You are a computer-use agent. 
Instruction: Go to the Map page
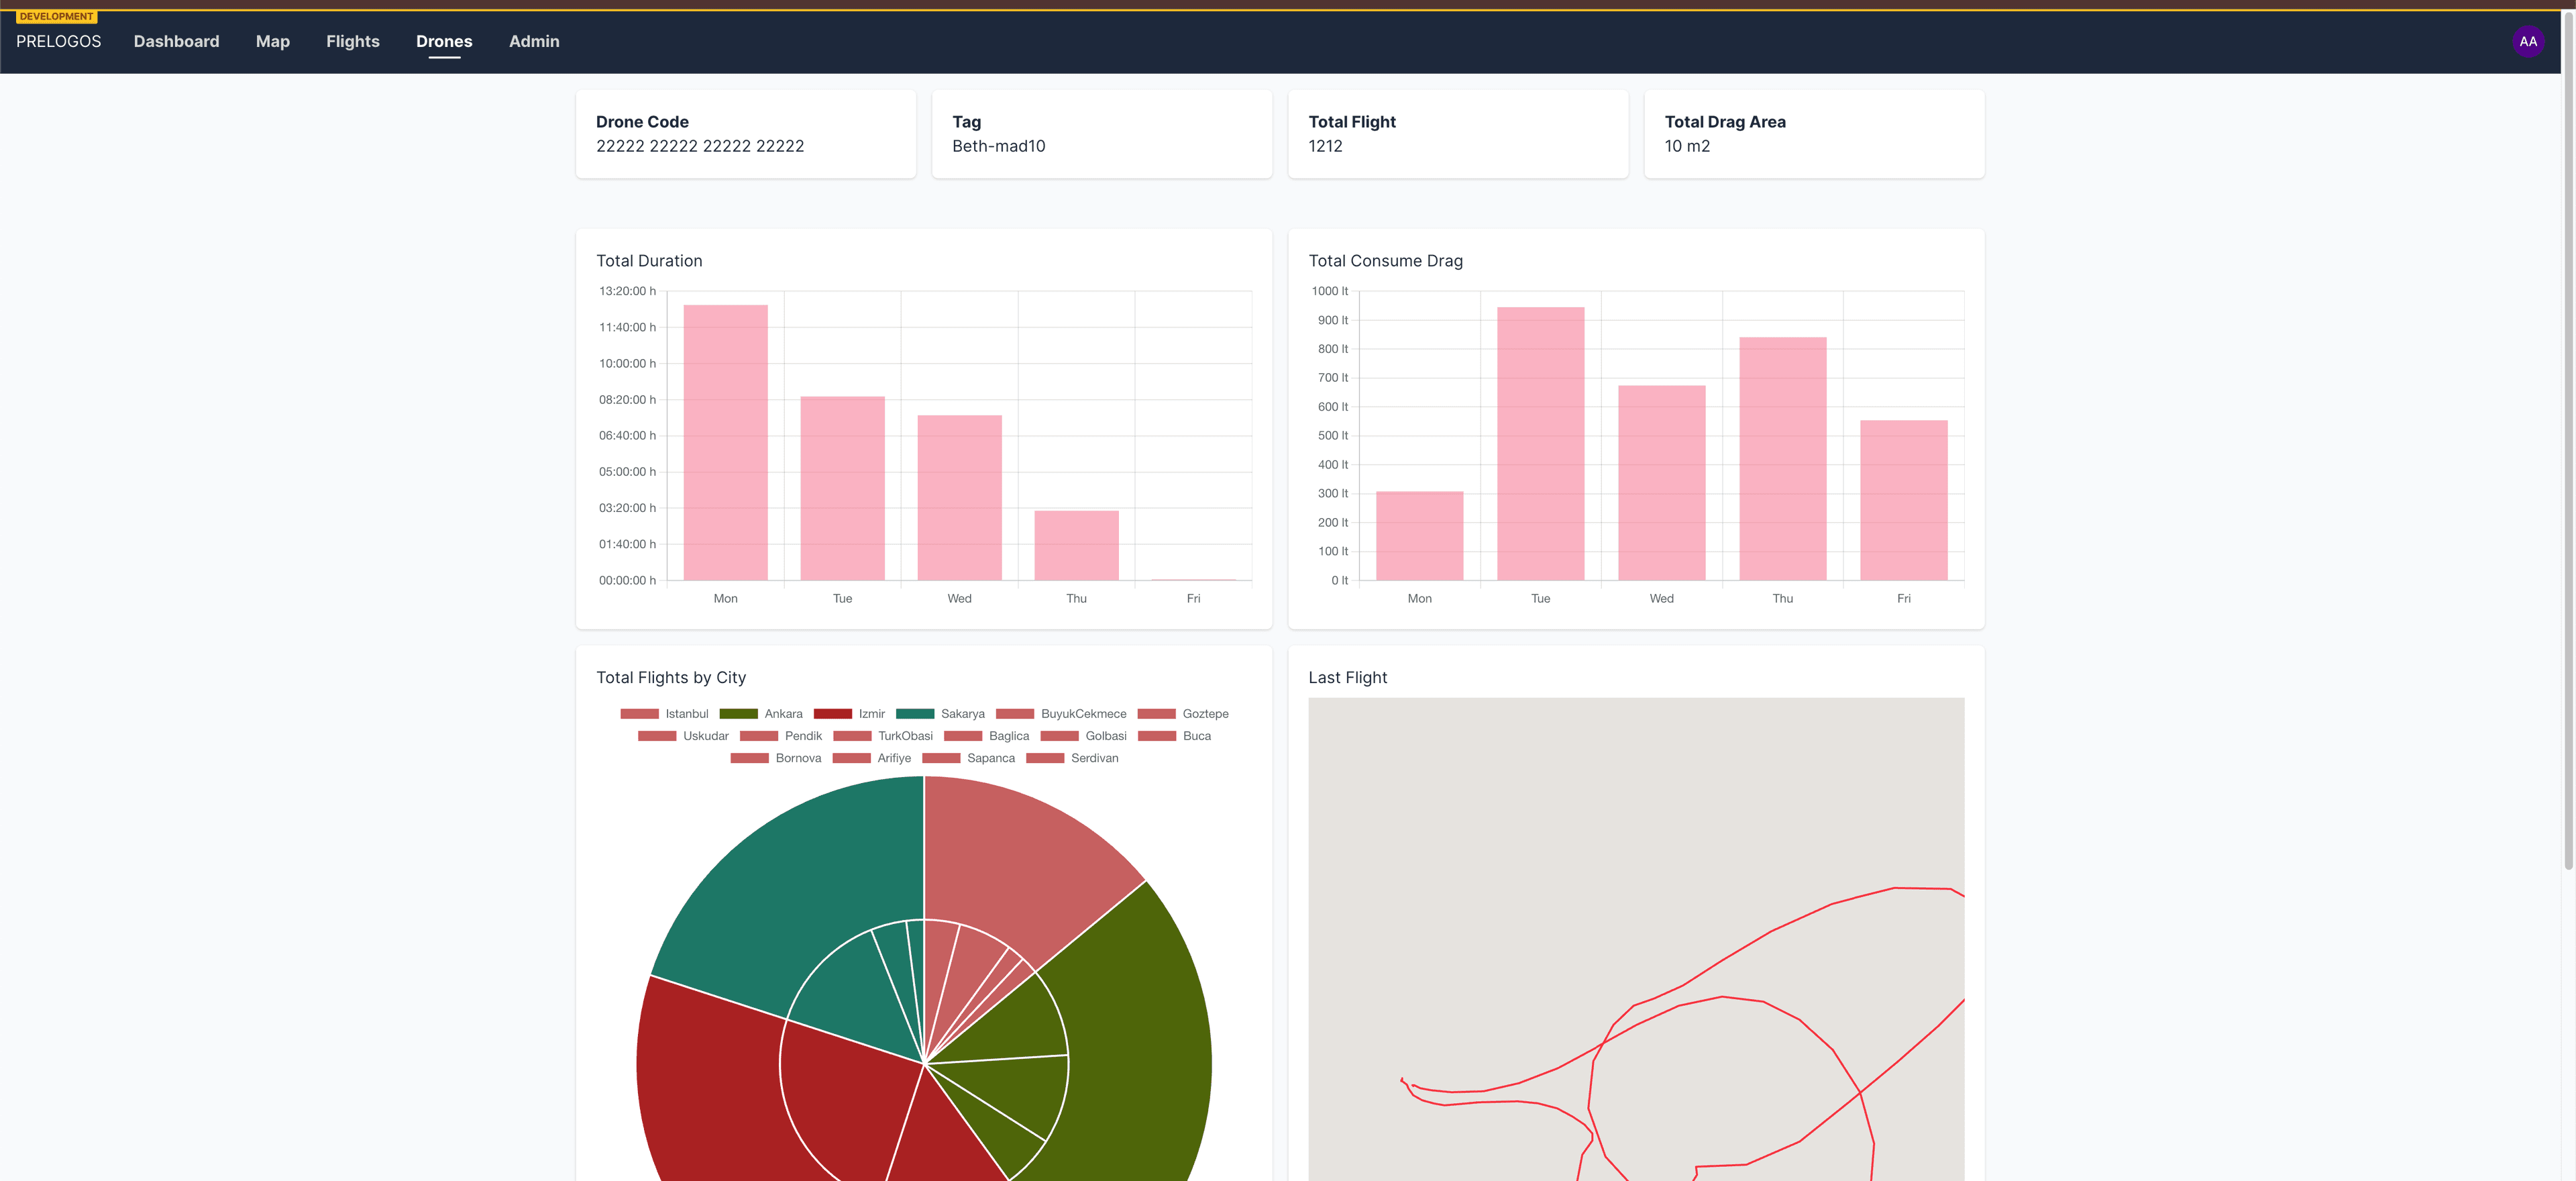[272, 41]
